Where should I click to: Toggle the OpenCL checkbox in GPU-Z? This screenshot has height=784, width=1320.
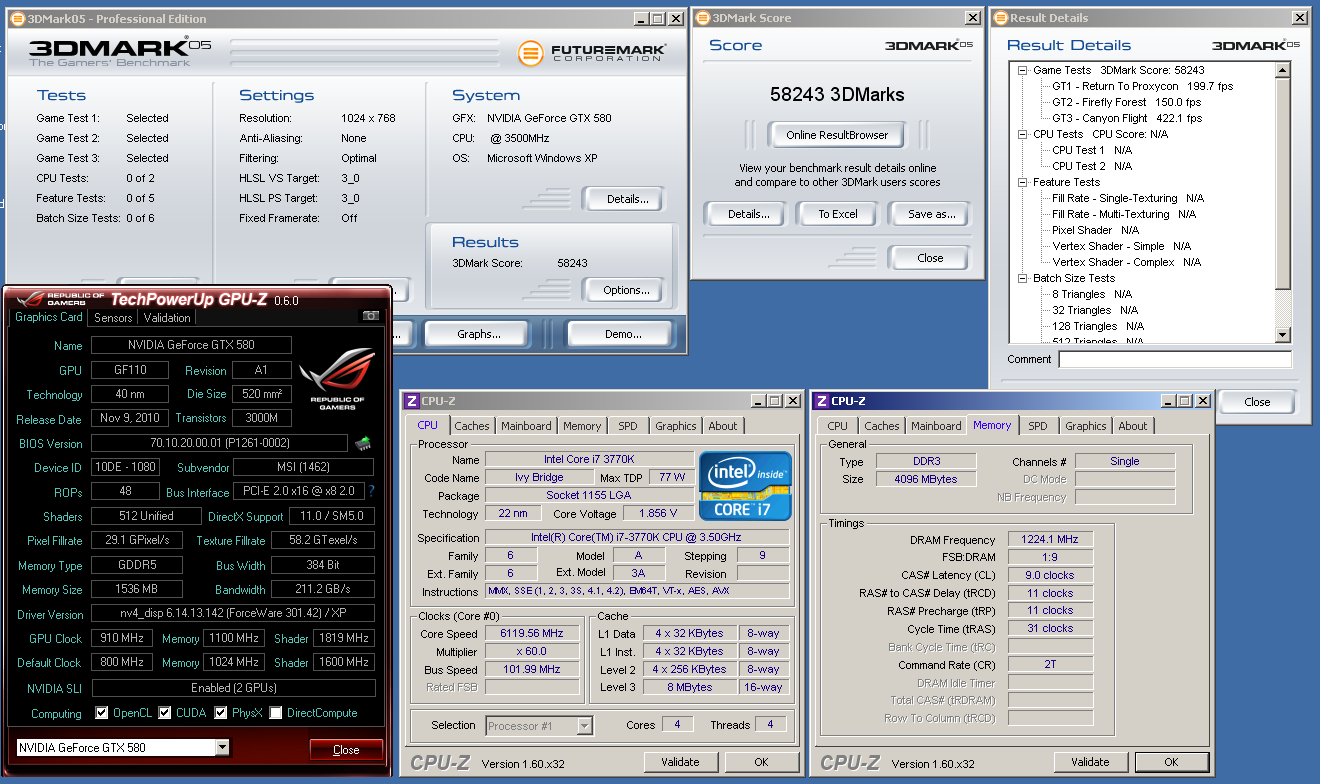101,713
